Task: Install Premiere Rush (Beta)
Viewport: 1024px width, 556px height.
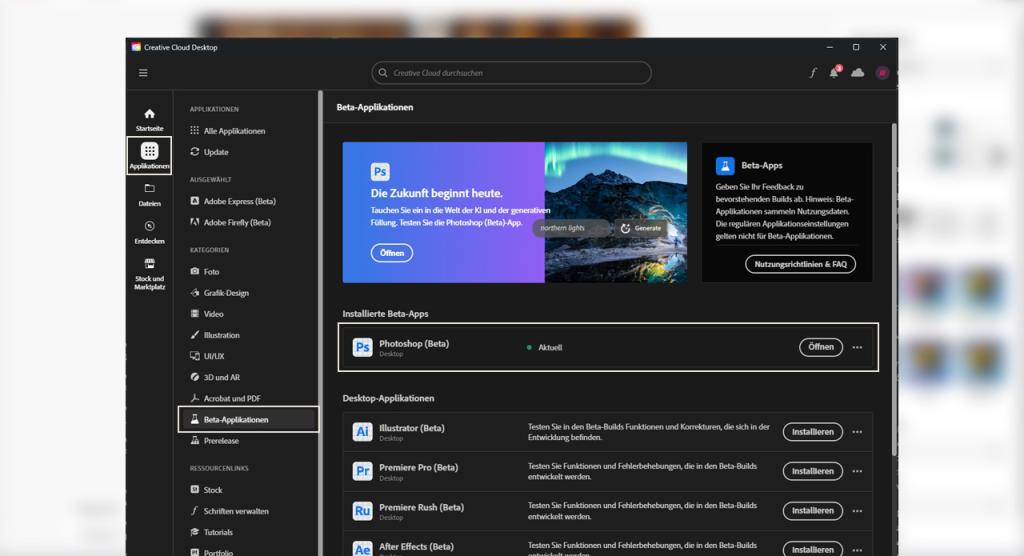Action: pyautogui.click(x=812, y=510)
